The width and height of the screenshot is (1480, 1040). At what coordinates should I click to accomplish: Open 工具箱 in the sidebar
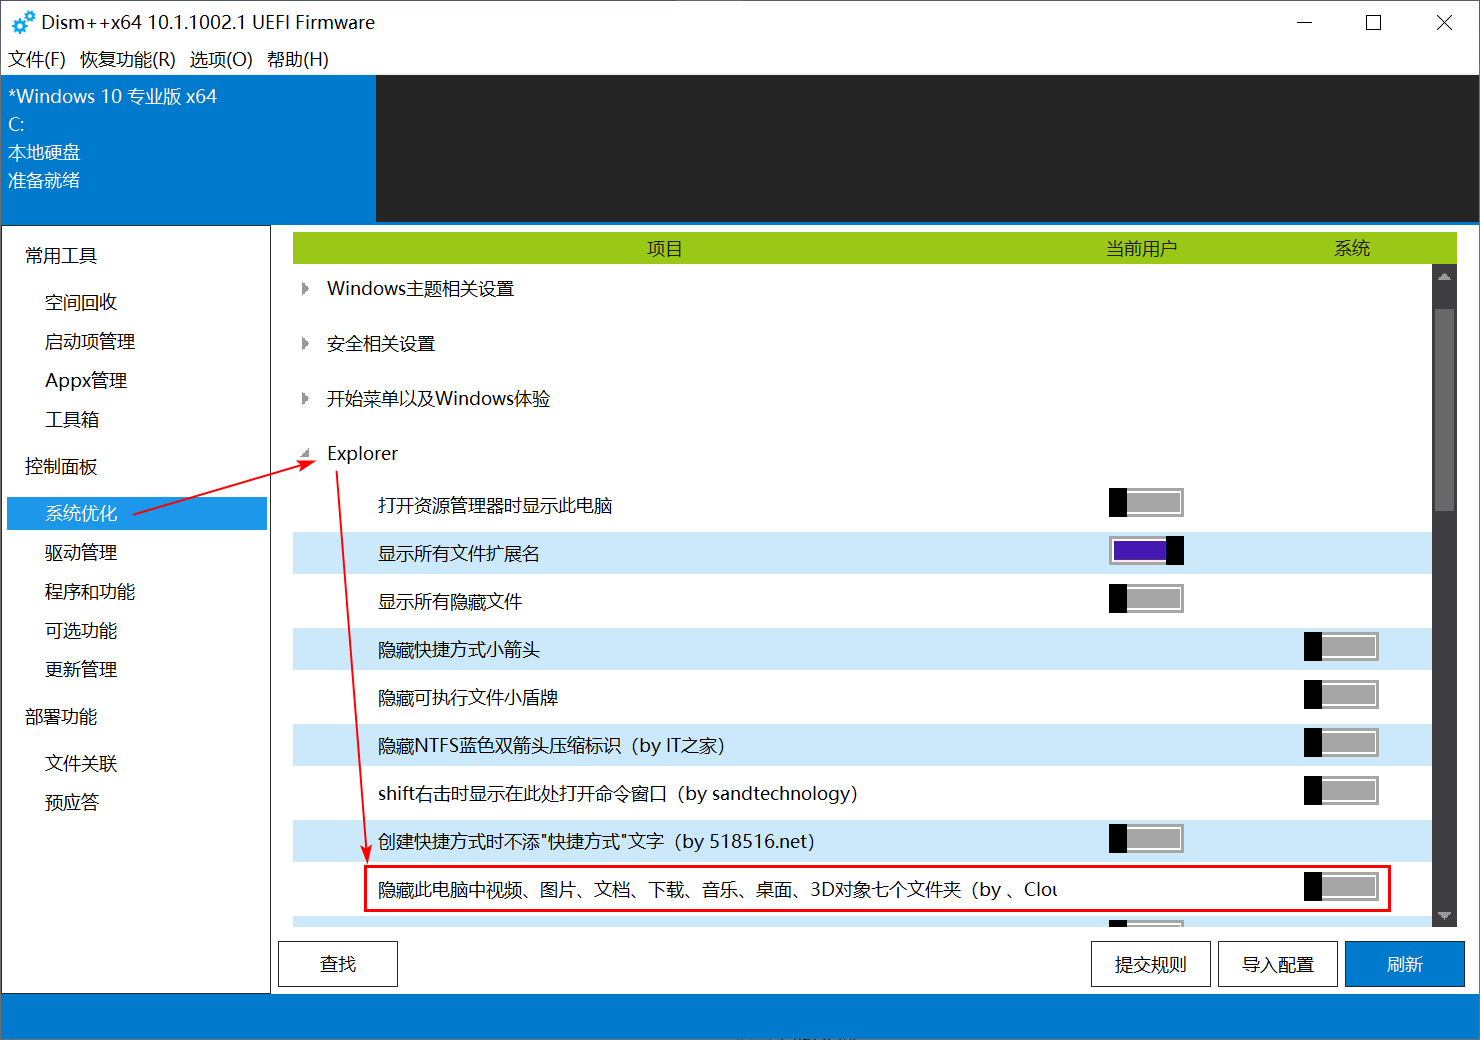(x=72, y=419)
